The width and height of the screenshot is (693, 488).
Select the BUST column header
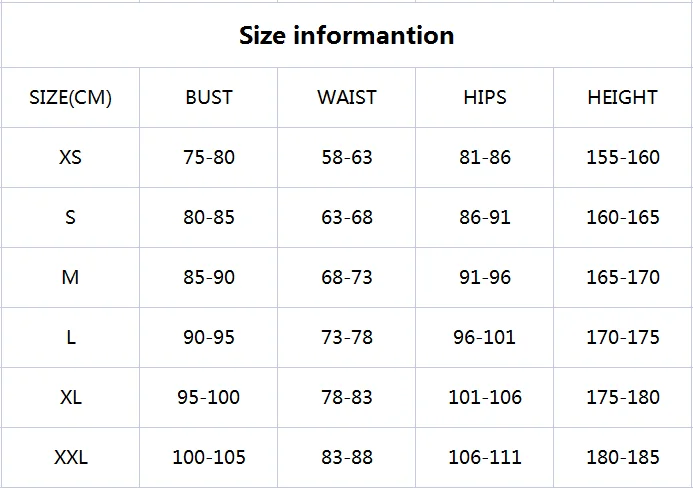pyautogui.click(x=209, y=98)
